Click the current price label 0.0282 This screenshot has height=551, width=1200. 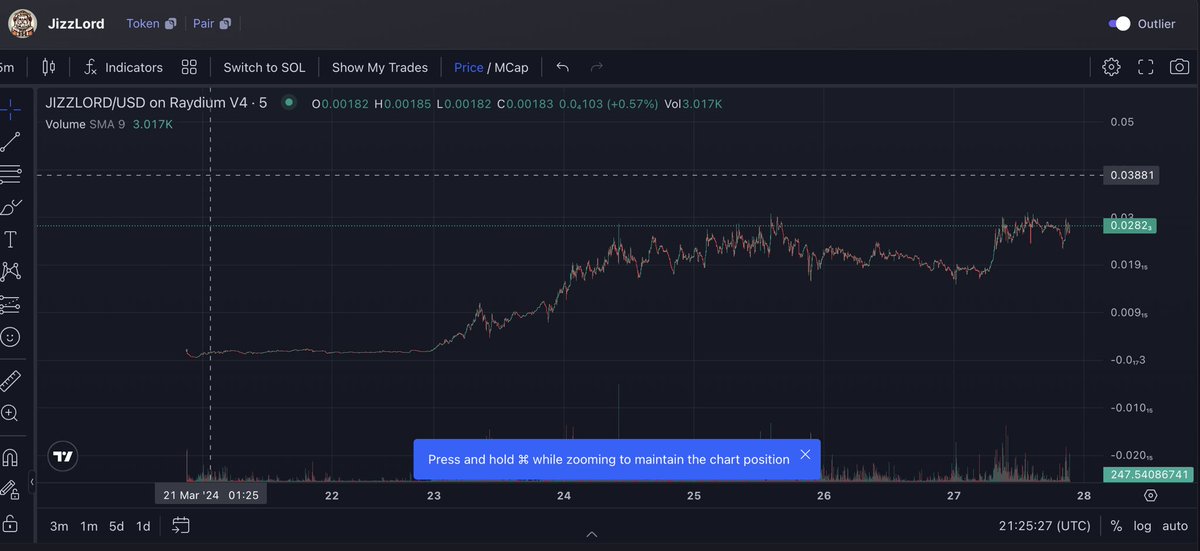click(x=1131, y=227)
